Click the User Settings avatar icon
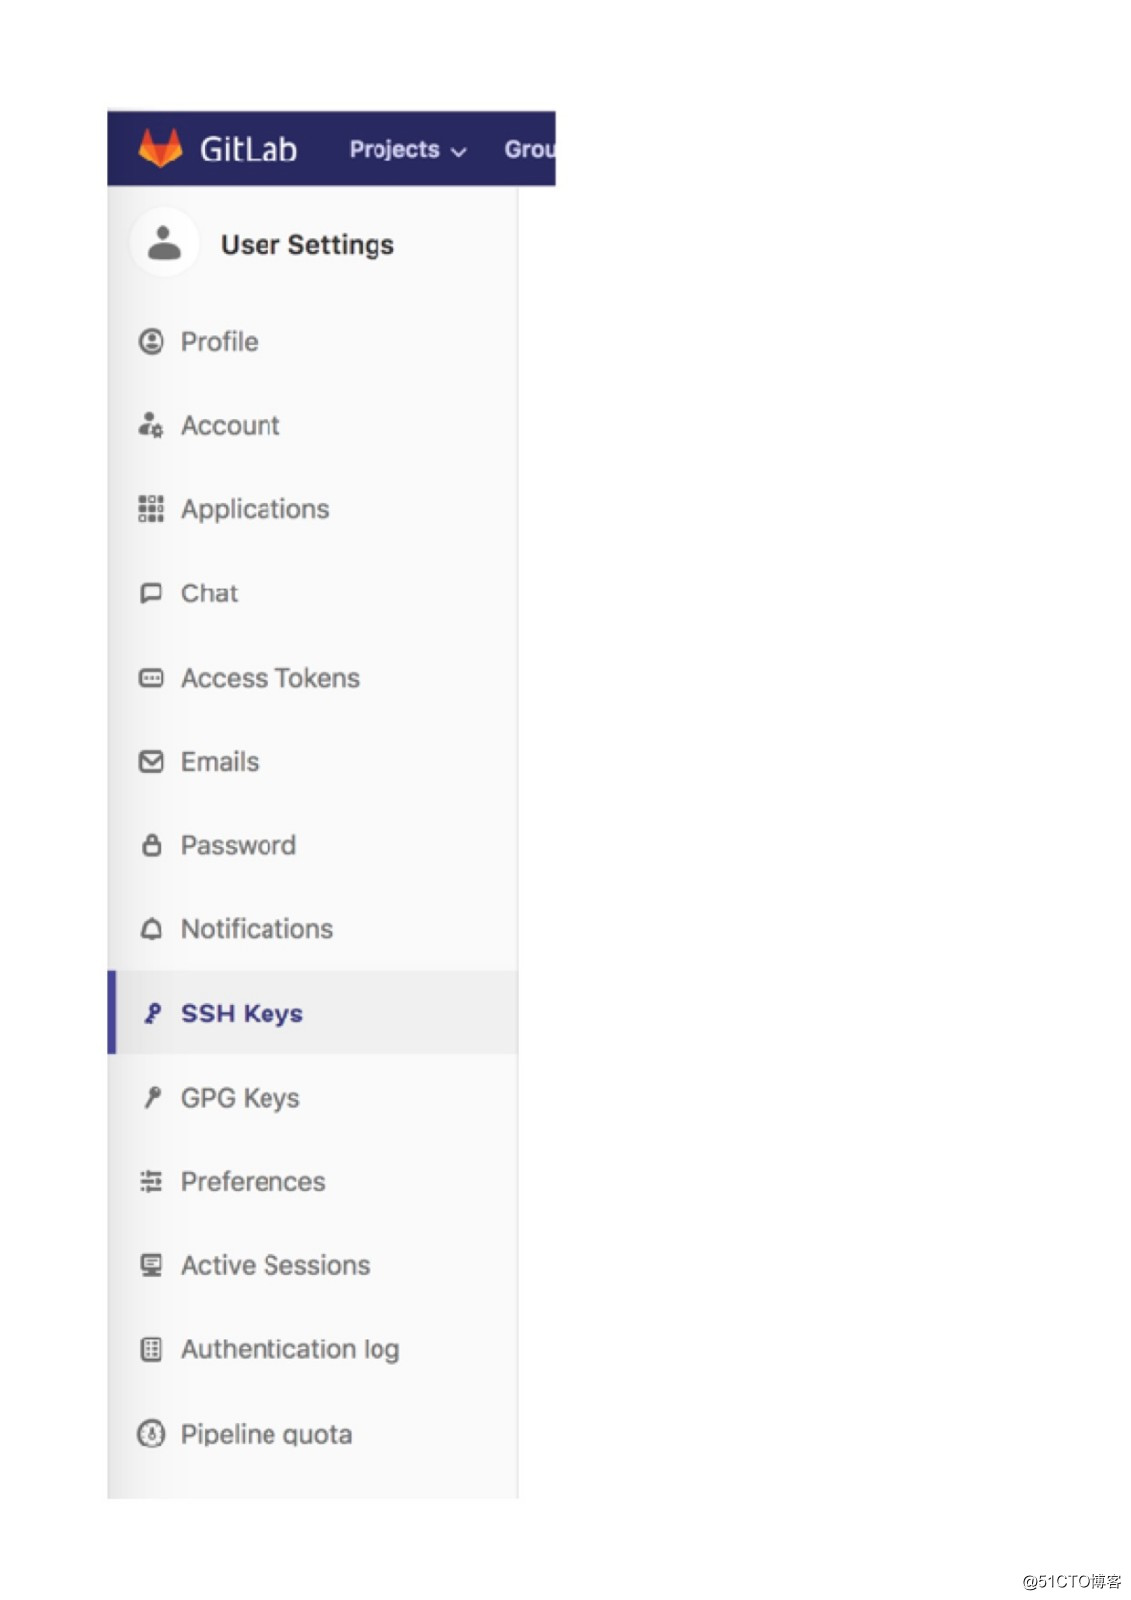Image resolution: width=1131 pixels, height=1600 pixels. pos(164,243)
